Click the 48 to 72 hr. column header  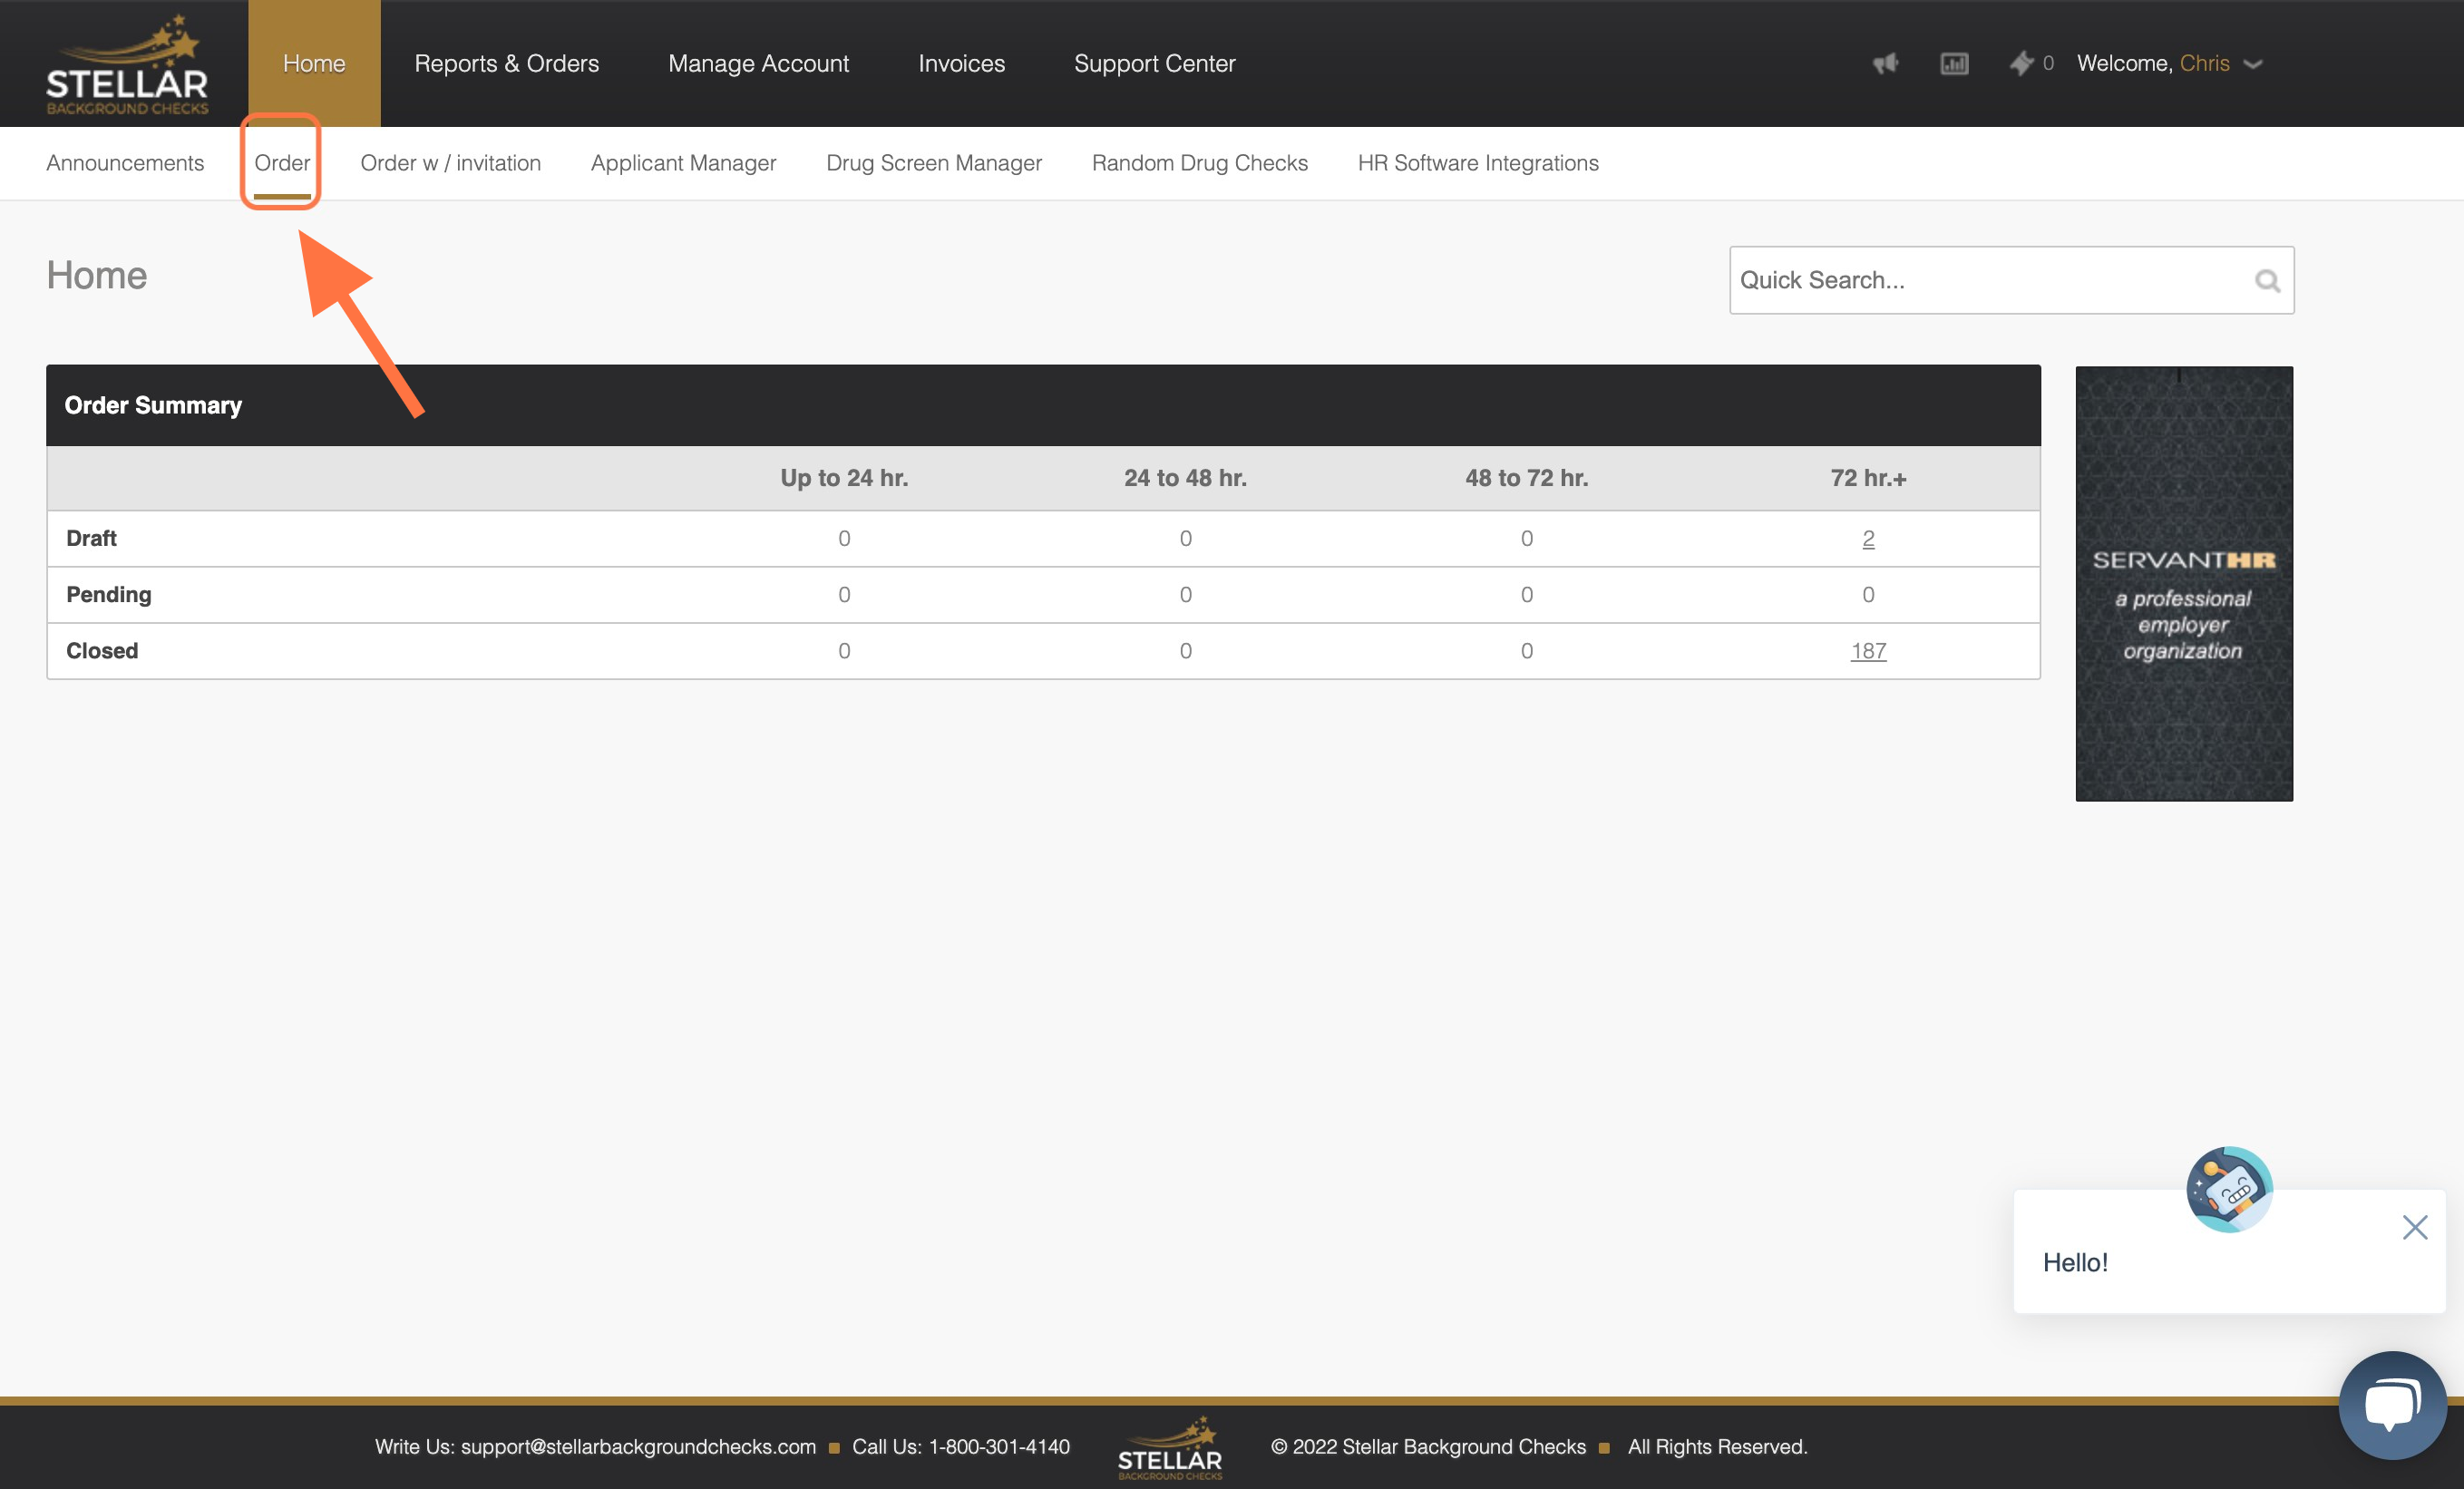pyautogui.click(x=1526, y=478)
